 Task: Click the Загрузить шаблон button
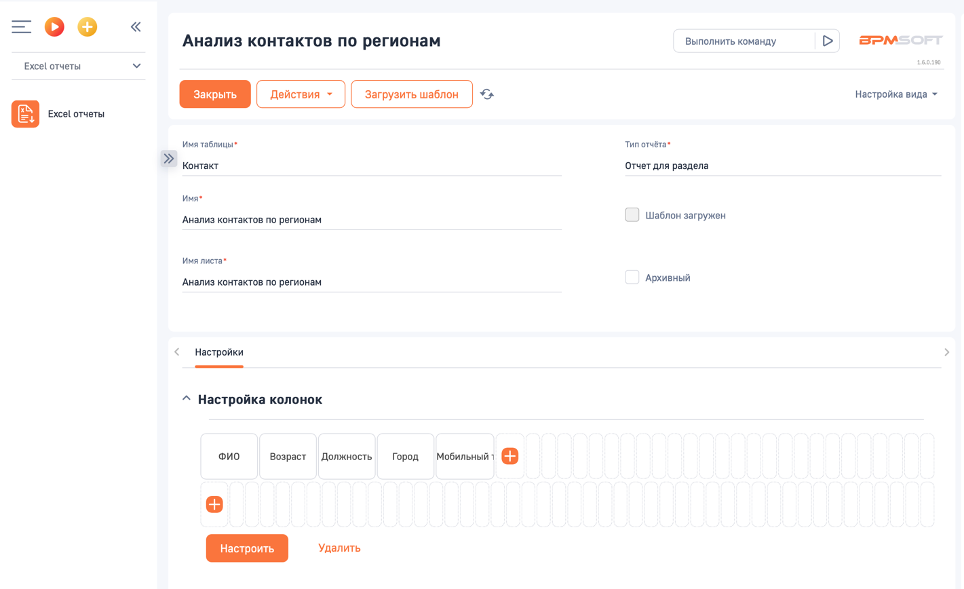pyautogui.click(x=412, y=94)
